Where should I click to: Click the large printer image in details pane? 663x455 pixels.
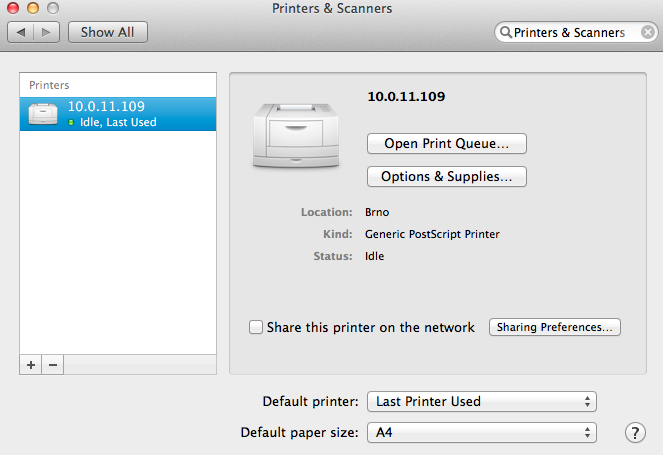click(297, 133)
